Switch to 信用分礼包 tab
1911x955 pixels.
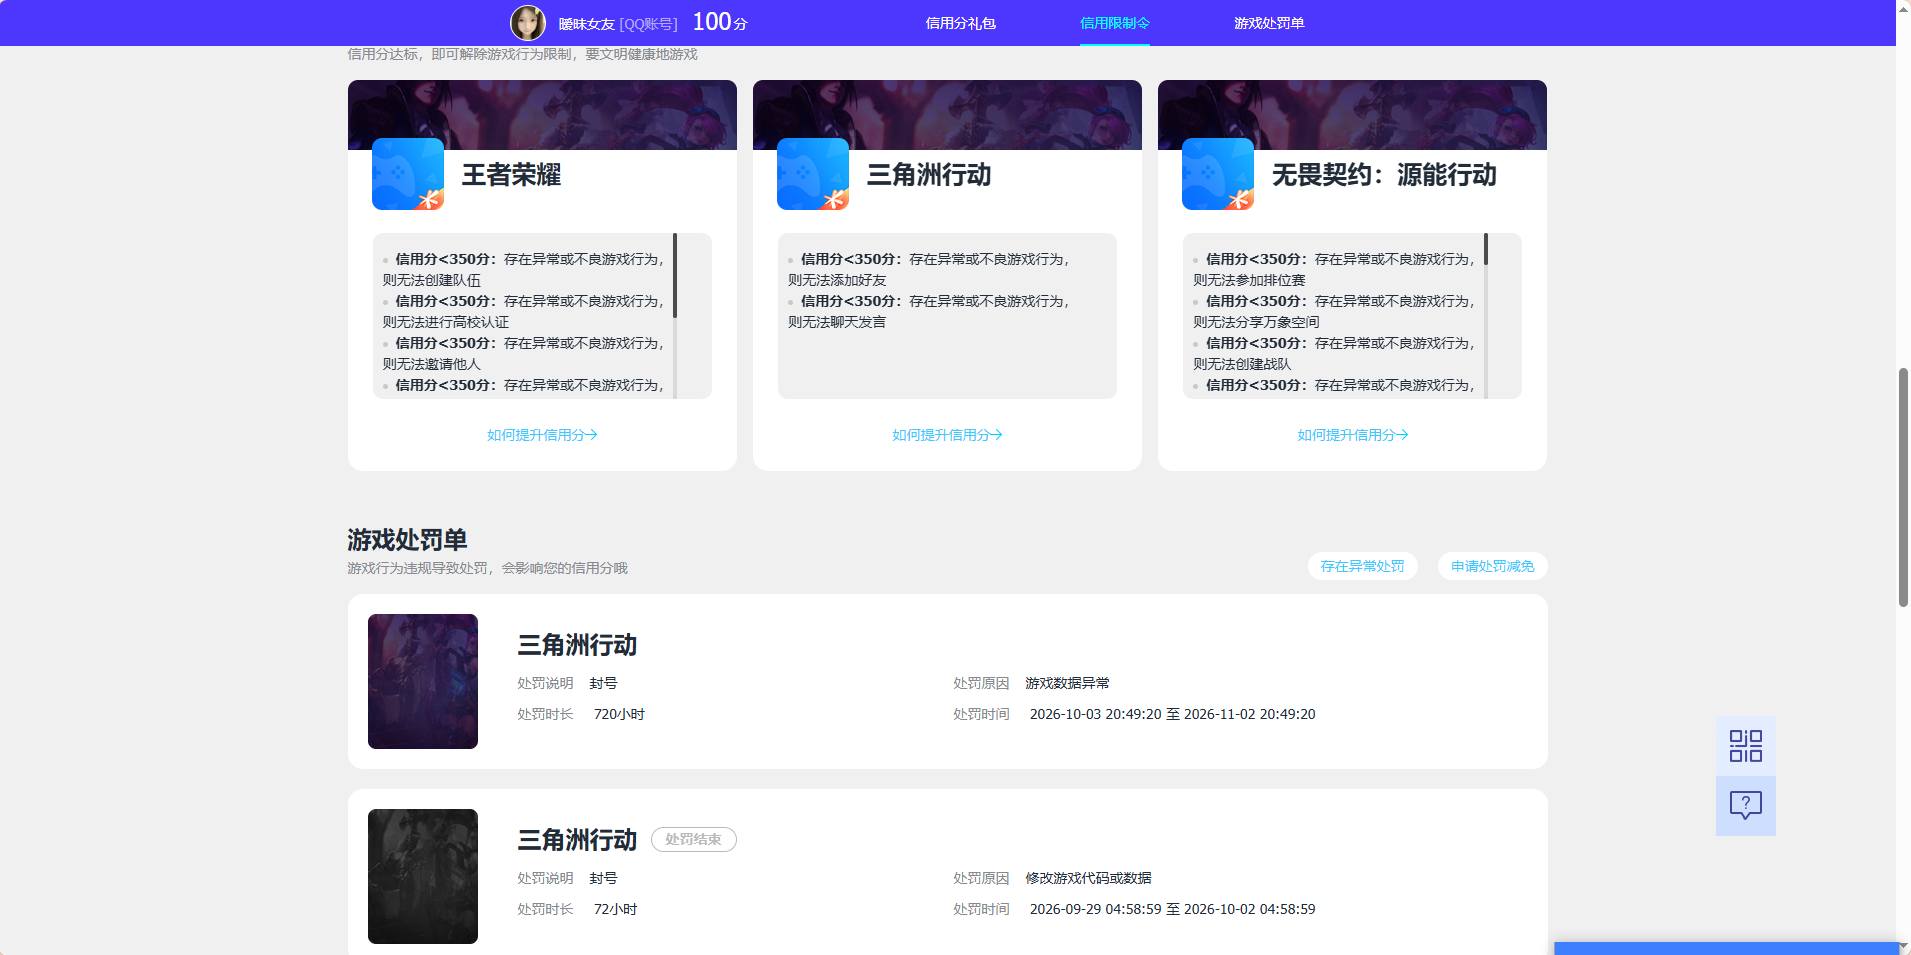pyautogui.click(x=960, y=23)
